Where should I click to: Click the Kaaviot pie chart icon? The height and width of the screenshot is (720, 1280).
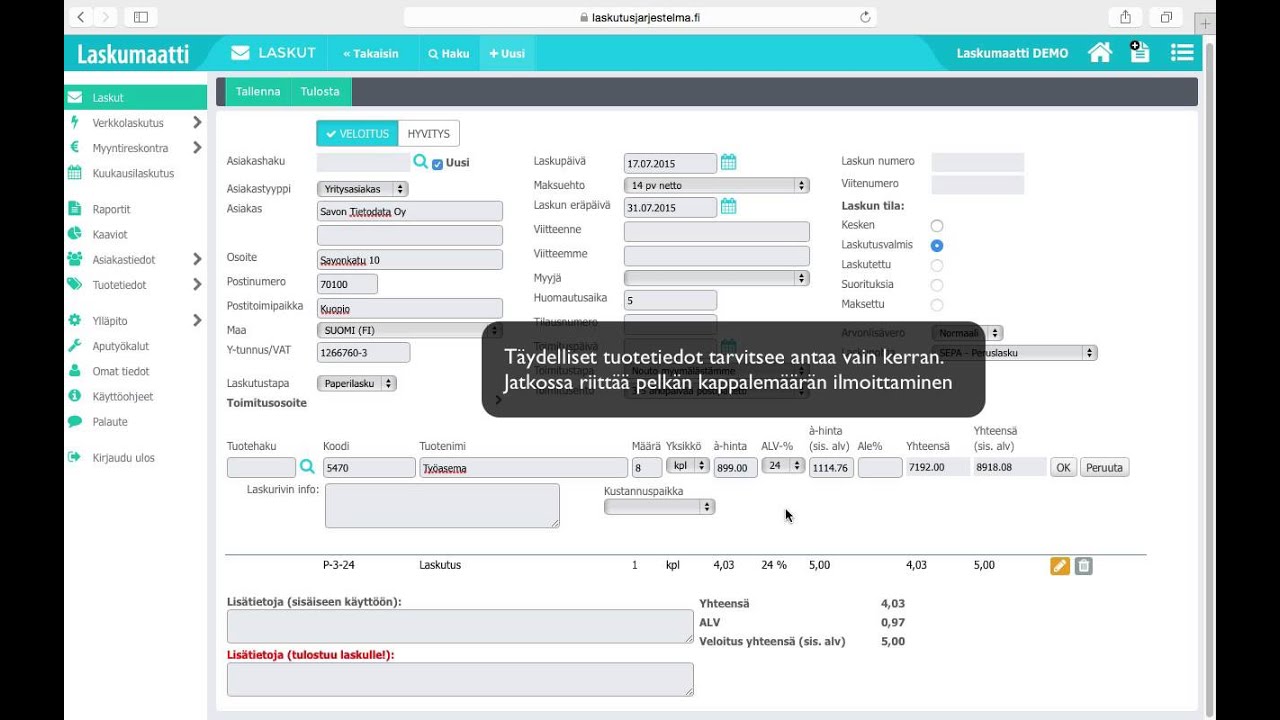click(74, 234)
